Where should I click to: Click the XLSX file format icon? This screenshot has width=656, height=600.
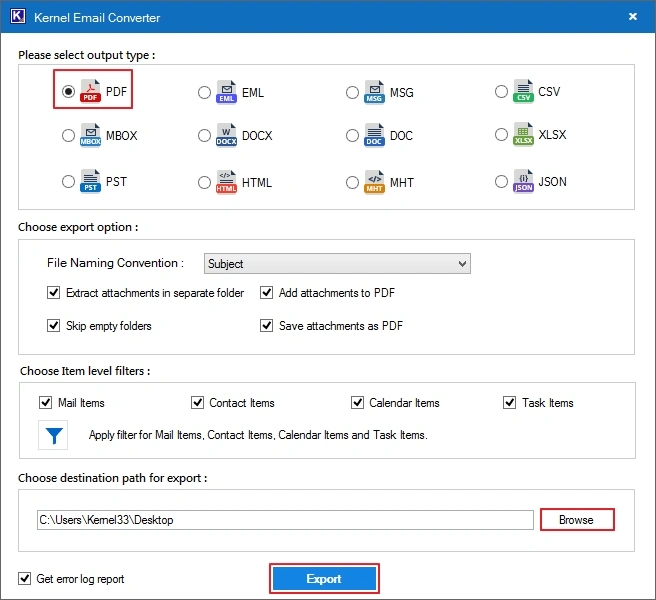[x=523, y=134]
